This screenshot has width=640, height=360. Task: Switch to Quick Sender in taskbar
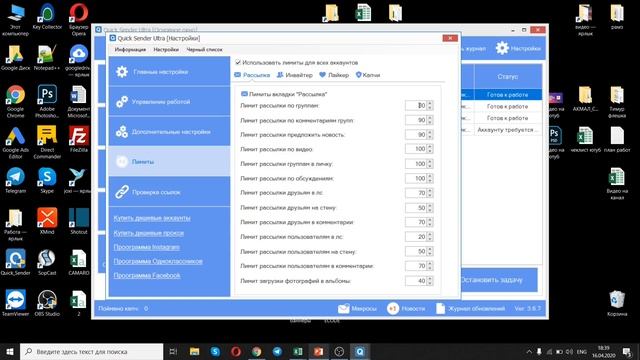(x=360, y=351)
